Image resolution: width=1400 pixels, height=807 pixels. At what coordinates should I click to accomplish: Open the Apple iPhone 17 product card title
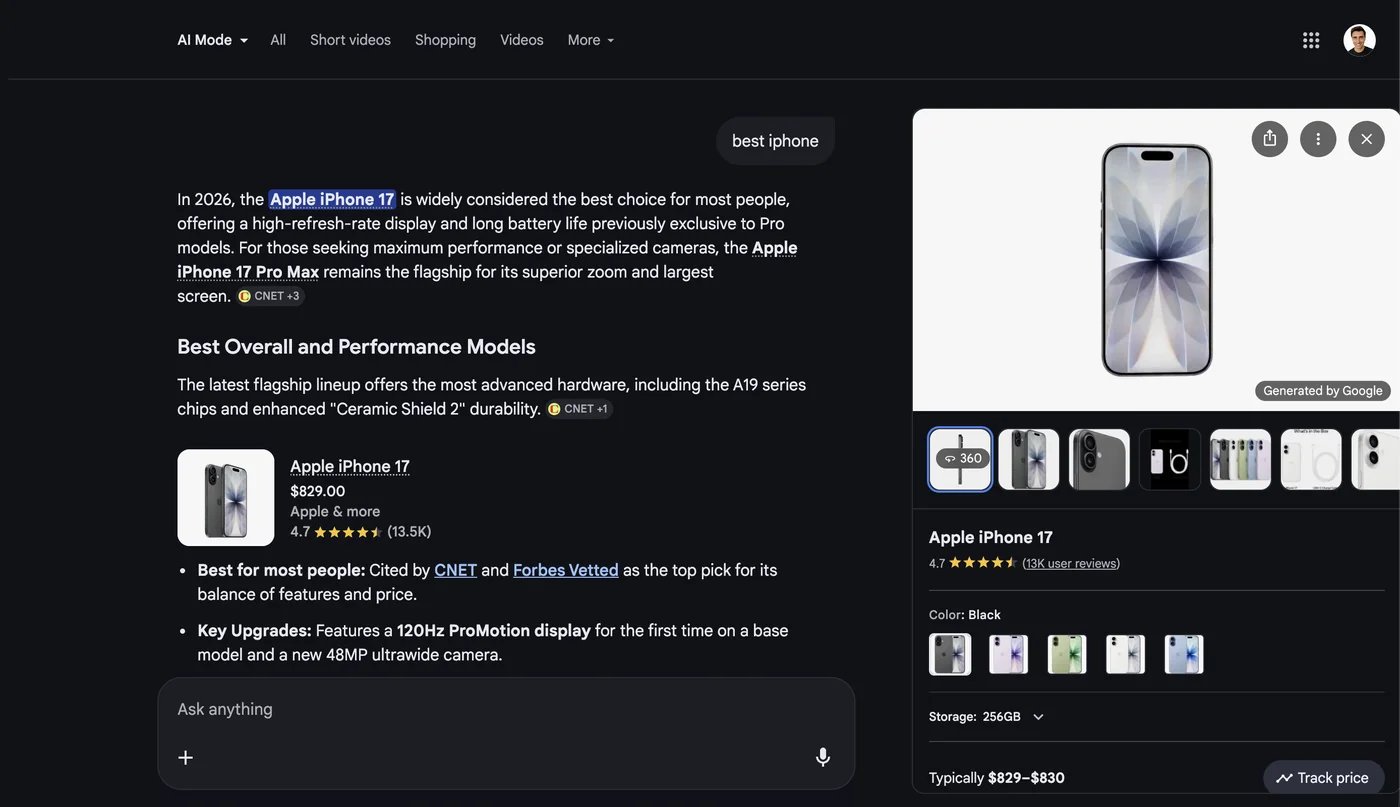click(350, 466)
